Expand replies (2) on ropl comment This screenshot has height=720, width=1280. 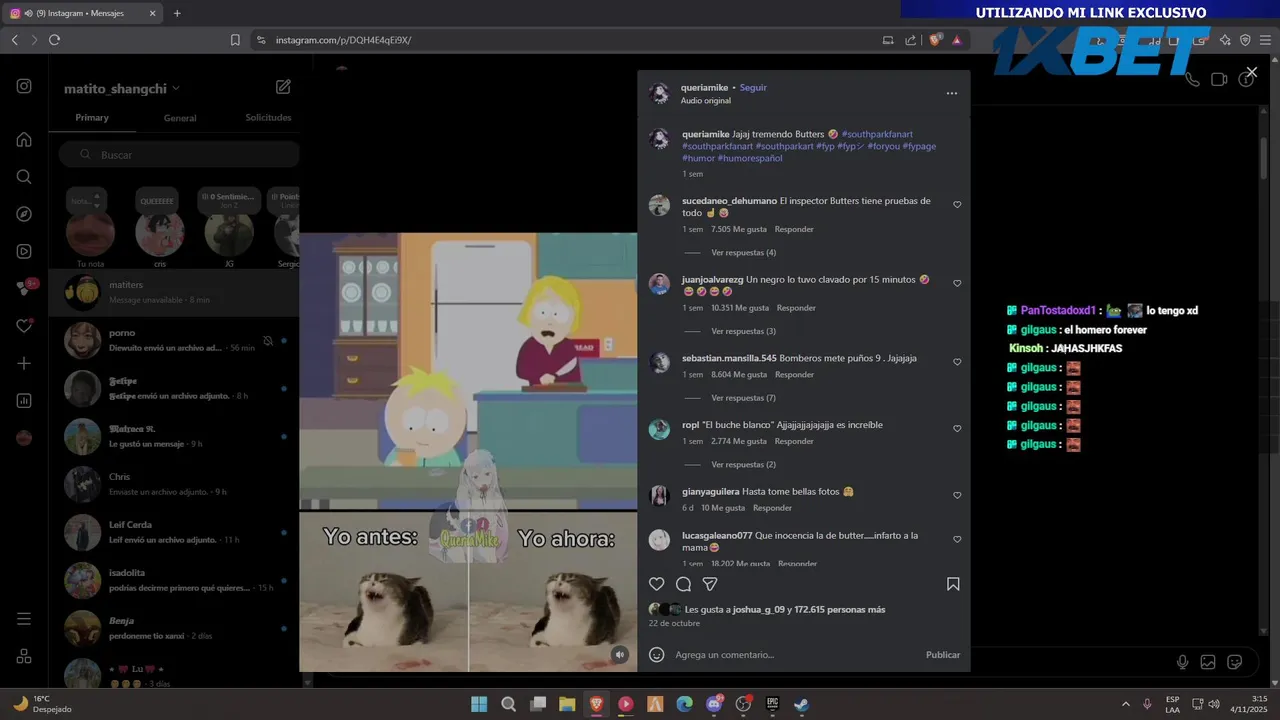click(x=743, y=465)
